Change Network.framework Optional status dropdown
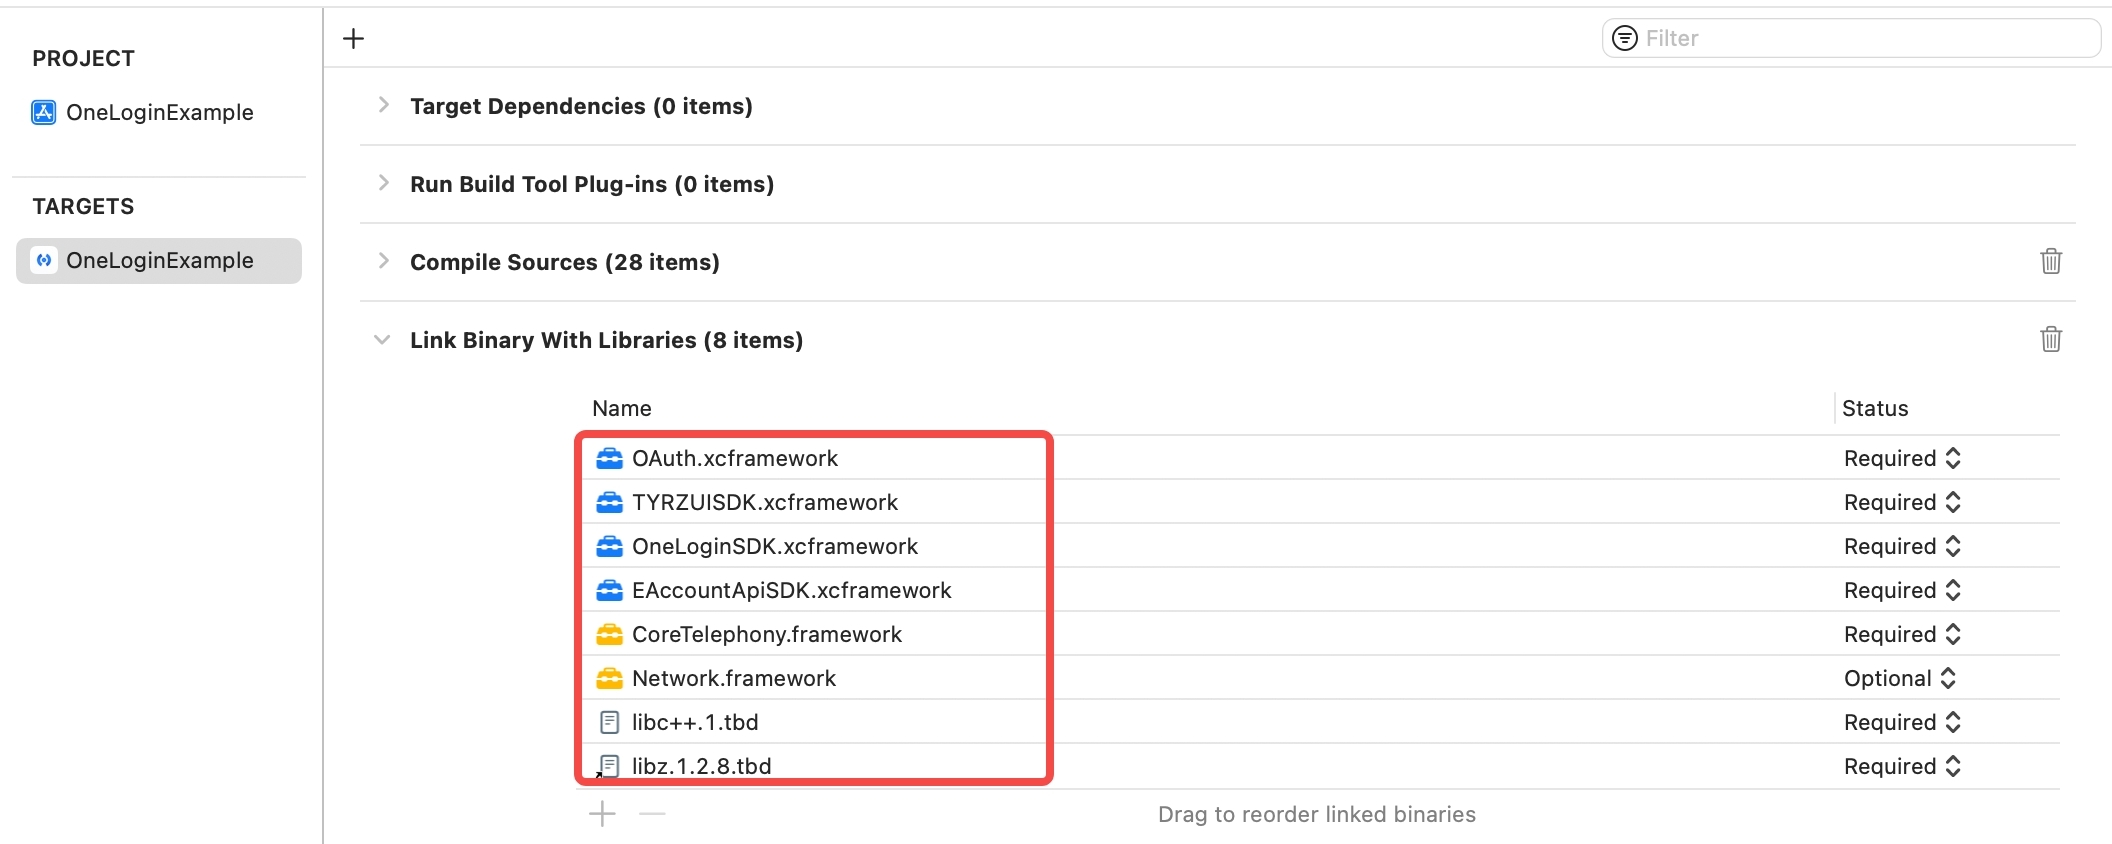 click(x=1900, y=678)
